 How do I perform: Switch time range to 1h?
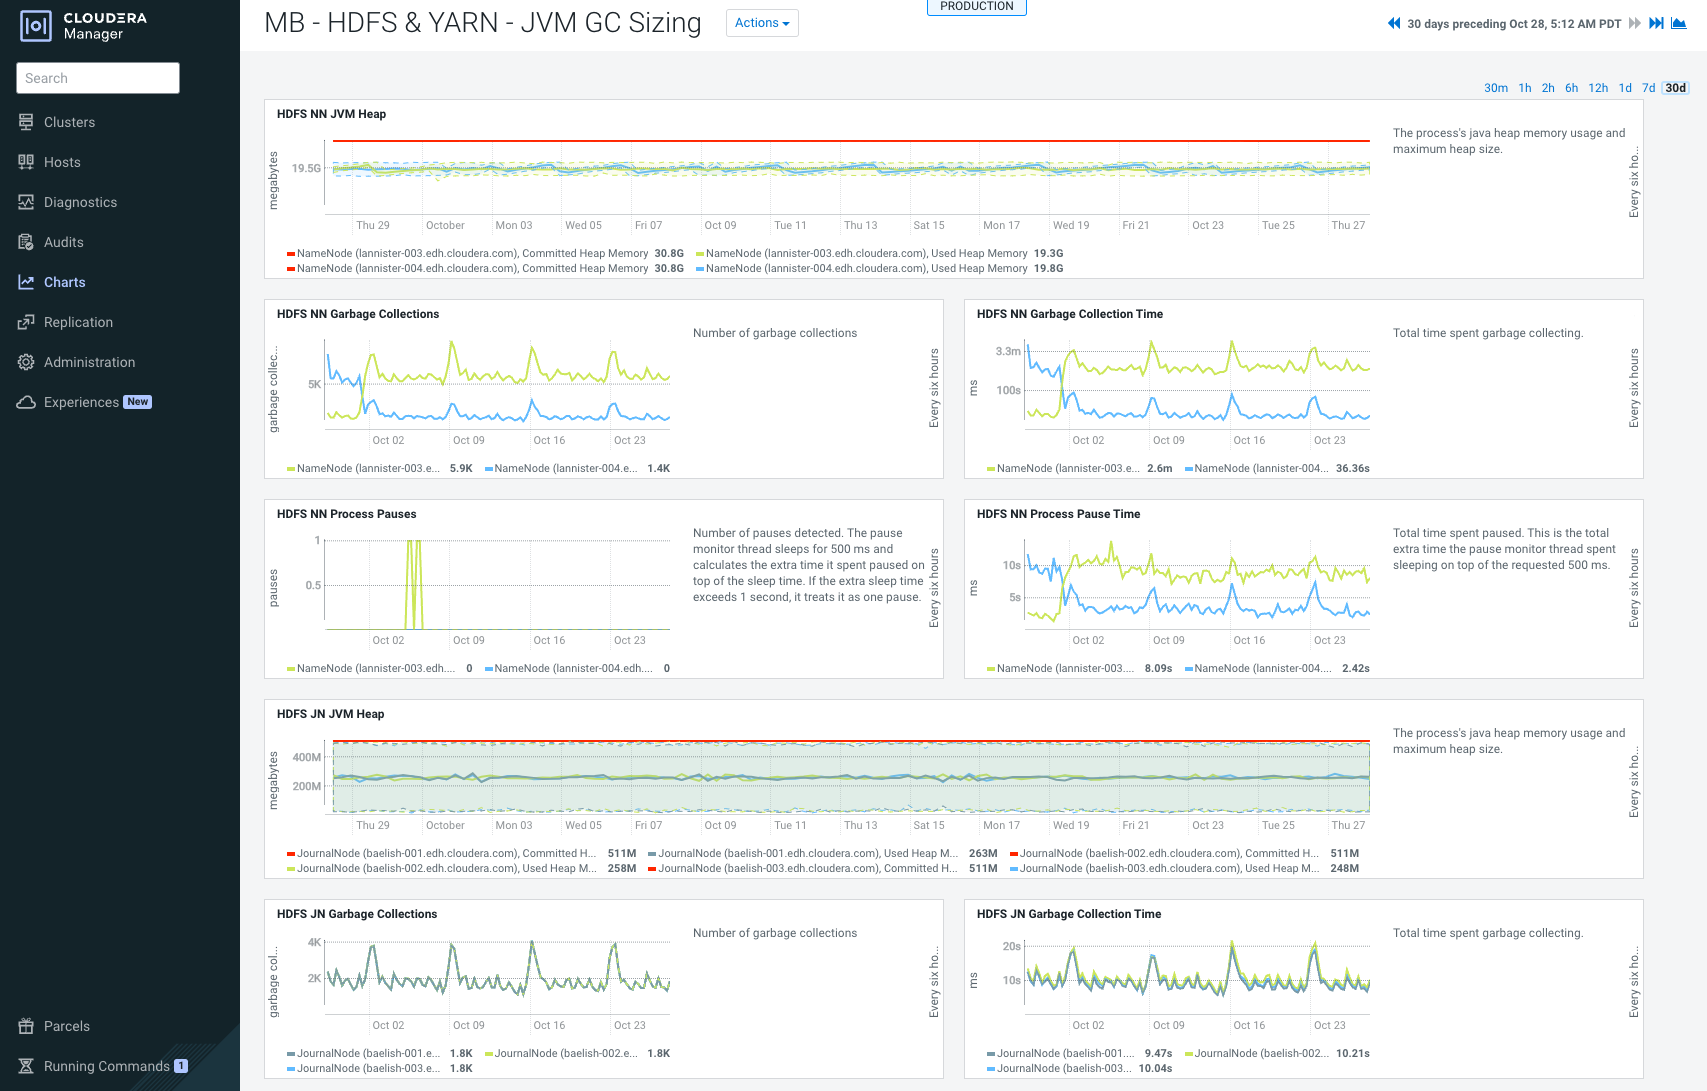1524,87
